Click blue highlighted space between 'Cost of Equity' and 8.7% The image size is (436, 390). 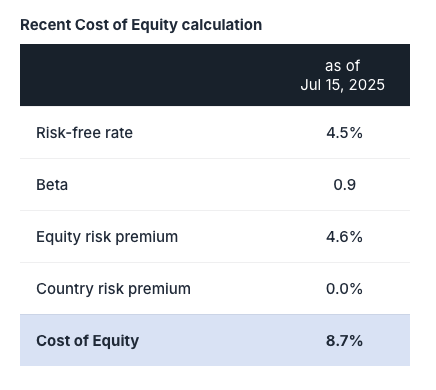[x=232, y=340]
